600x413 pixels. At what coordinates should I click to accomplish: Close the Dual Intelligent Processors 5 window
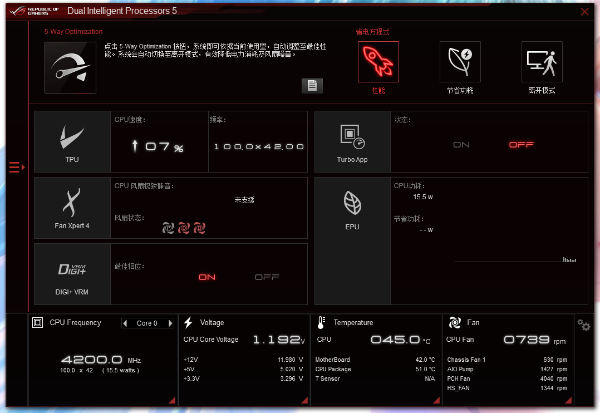click(584, 12)
